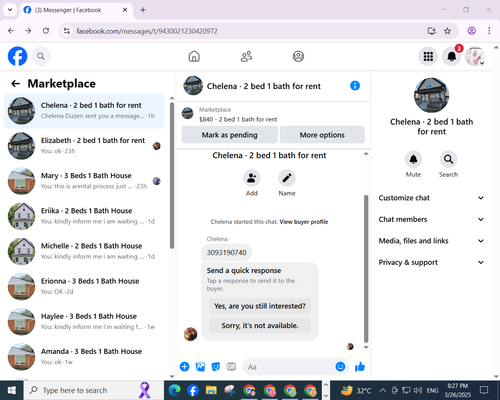
Task: Open the account profile picture menu
Action: [475, 56]
